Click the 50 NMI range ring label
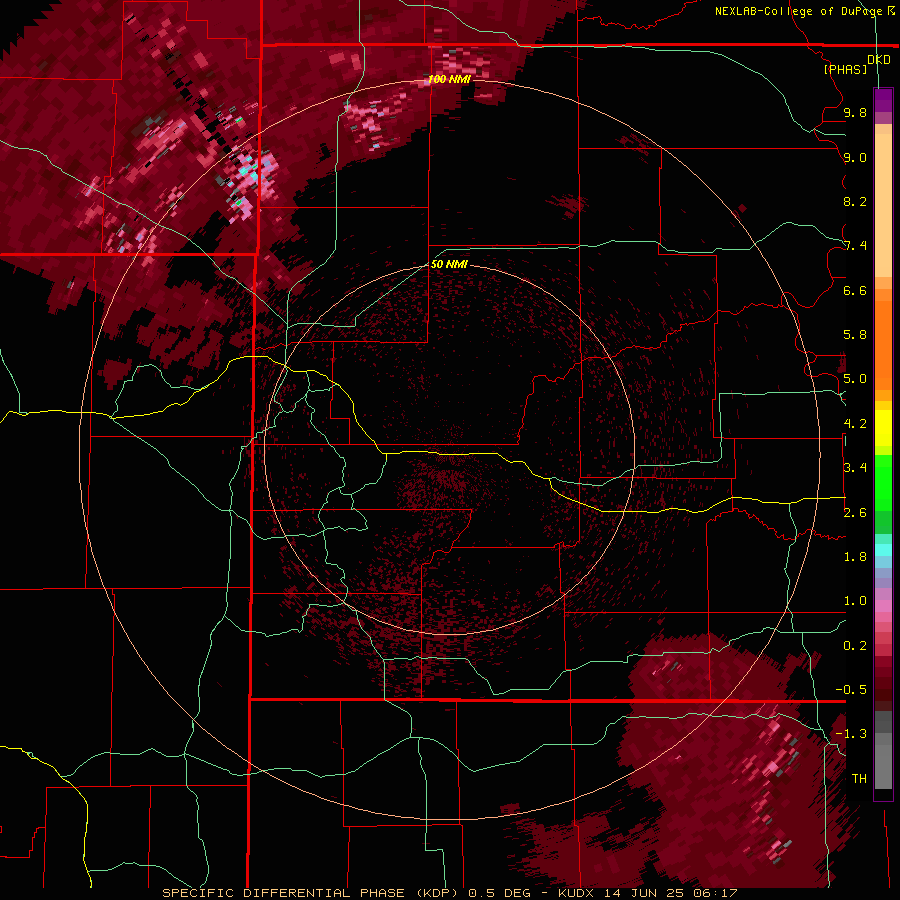900x900 pixels. [449, 264]
